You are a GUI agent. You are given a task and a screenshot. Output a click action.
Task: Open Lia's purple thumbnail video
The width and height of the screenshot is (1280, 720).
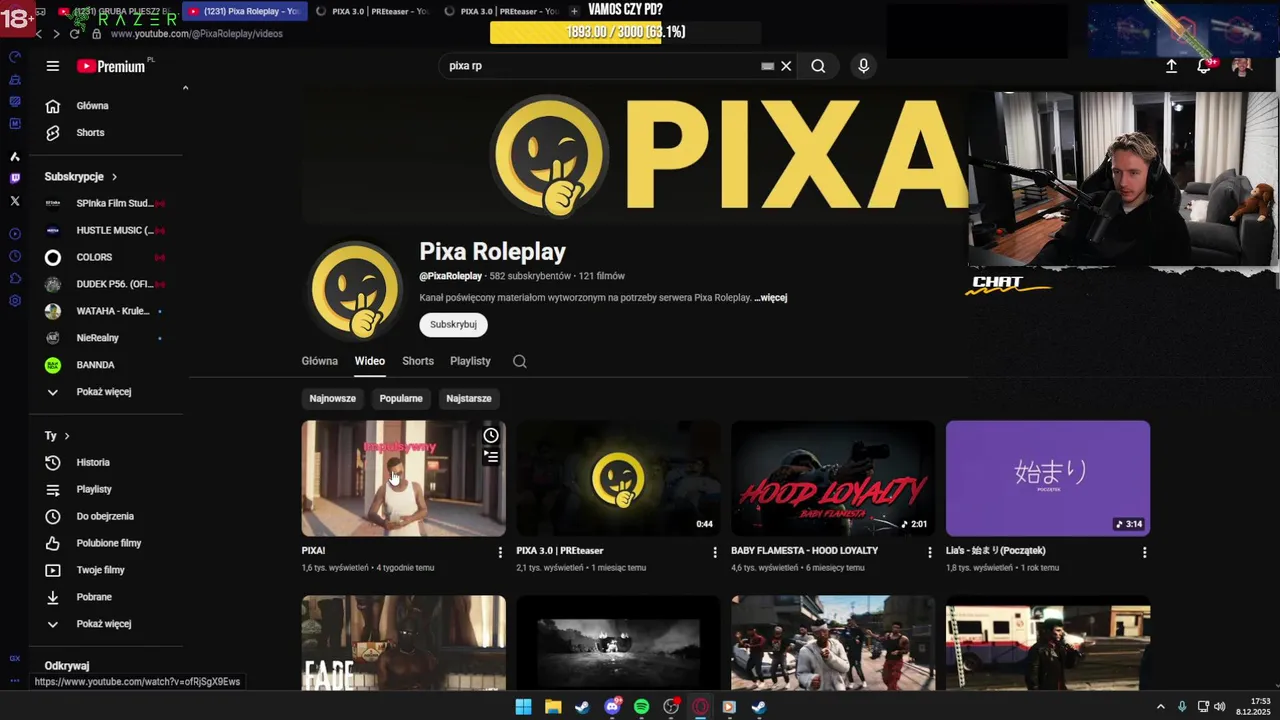(x=1048, y=478)
